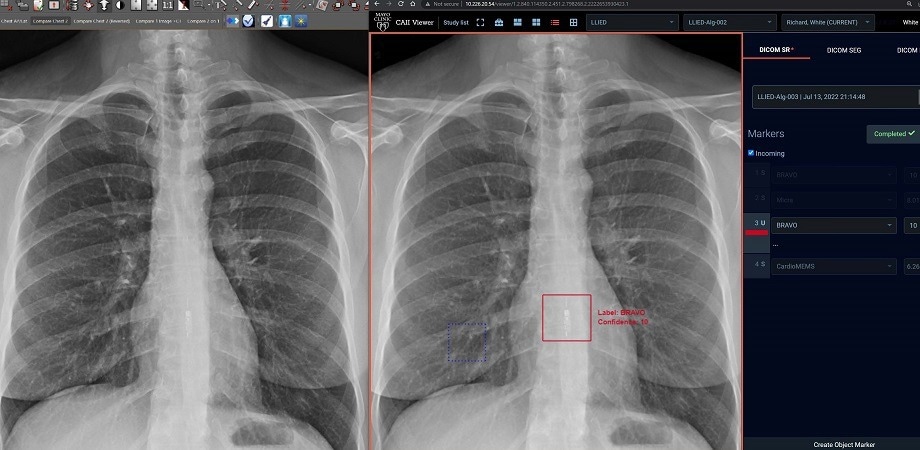
Task: Click the pan/move arrows icon
Action: point(89,5)
